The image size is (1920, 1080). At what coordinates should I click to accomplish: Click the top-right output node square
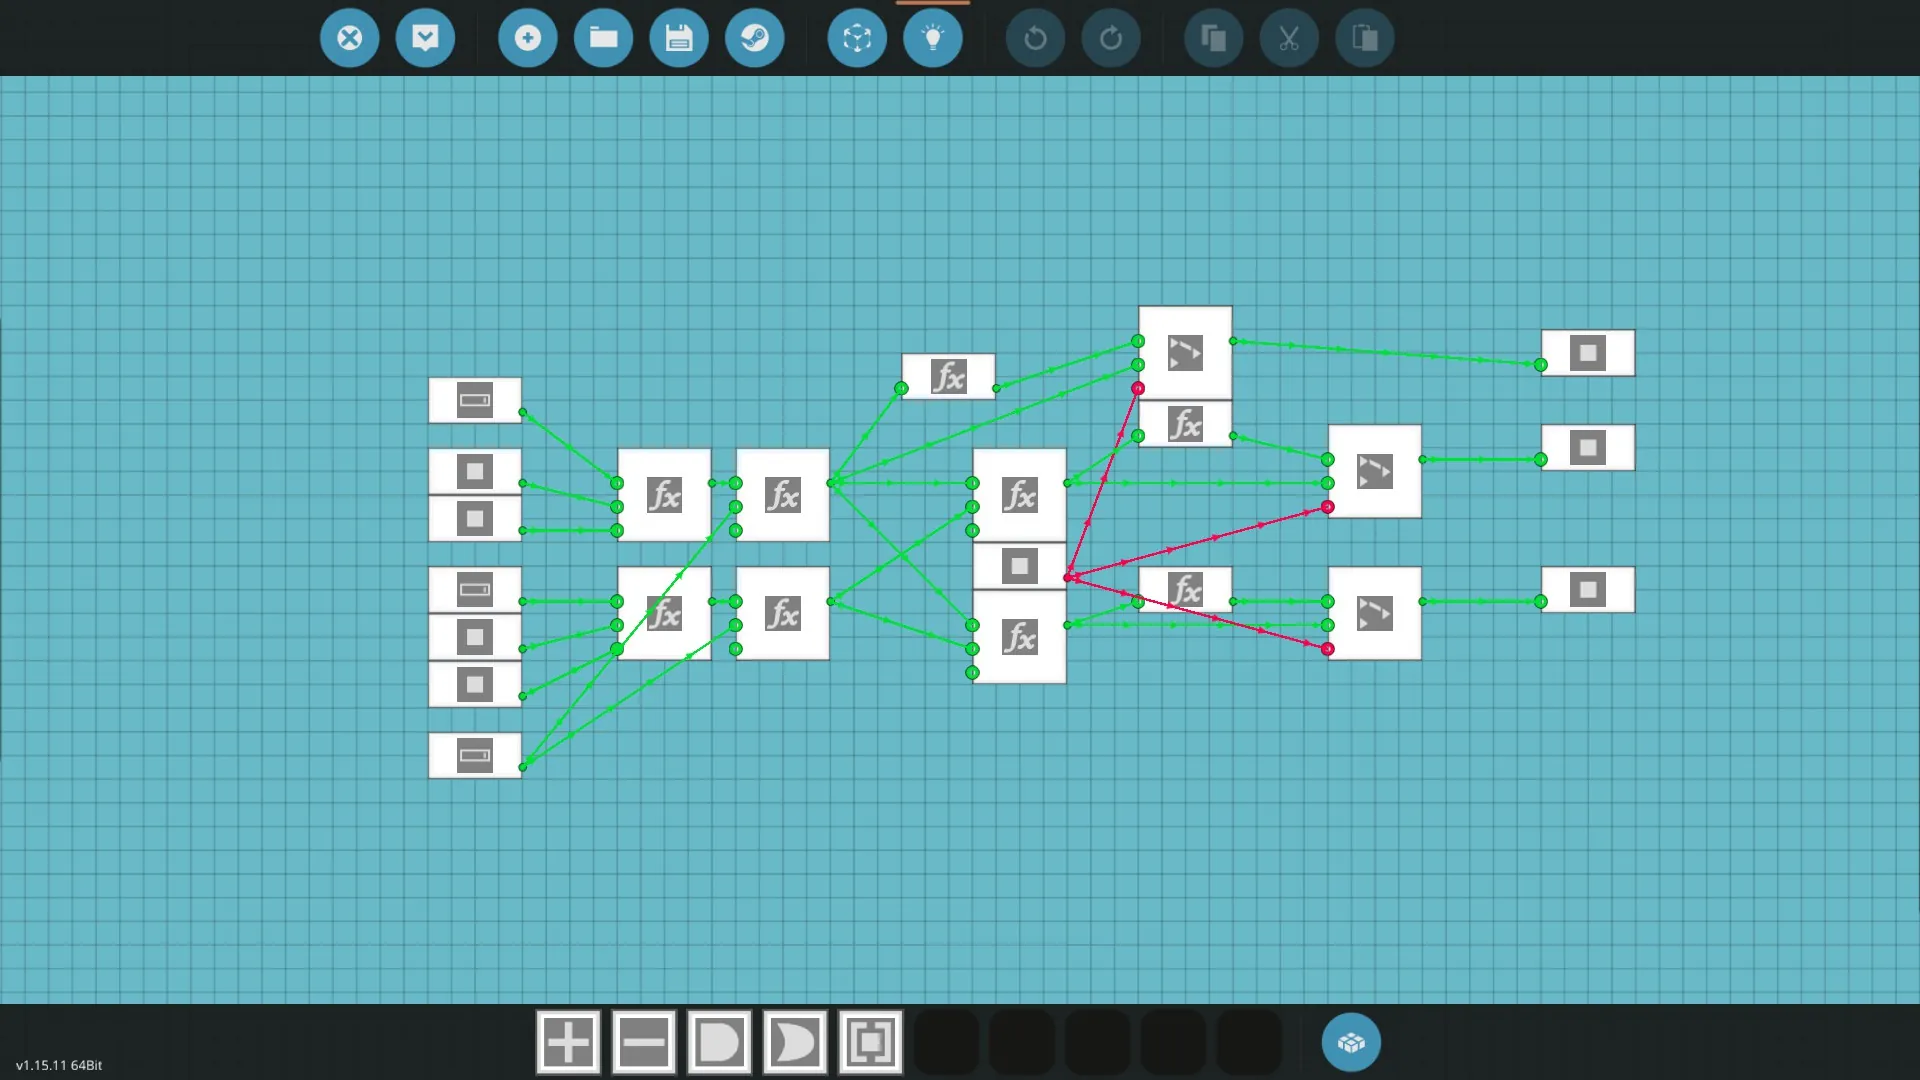[x=1588, y=353]
